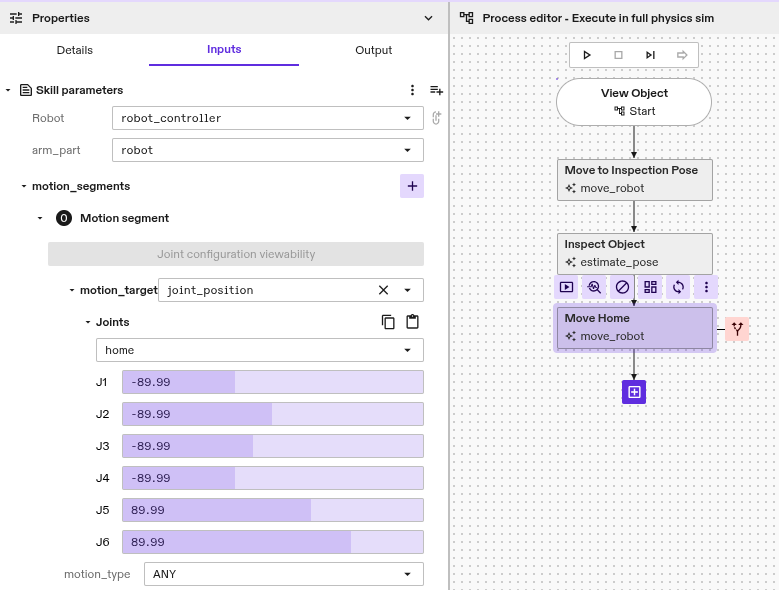Open Skill parameters three-dot options menu

tap(412, 90)
